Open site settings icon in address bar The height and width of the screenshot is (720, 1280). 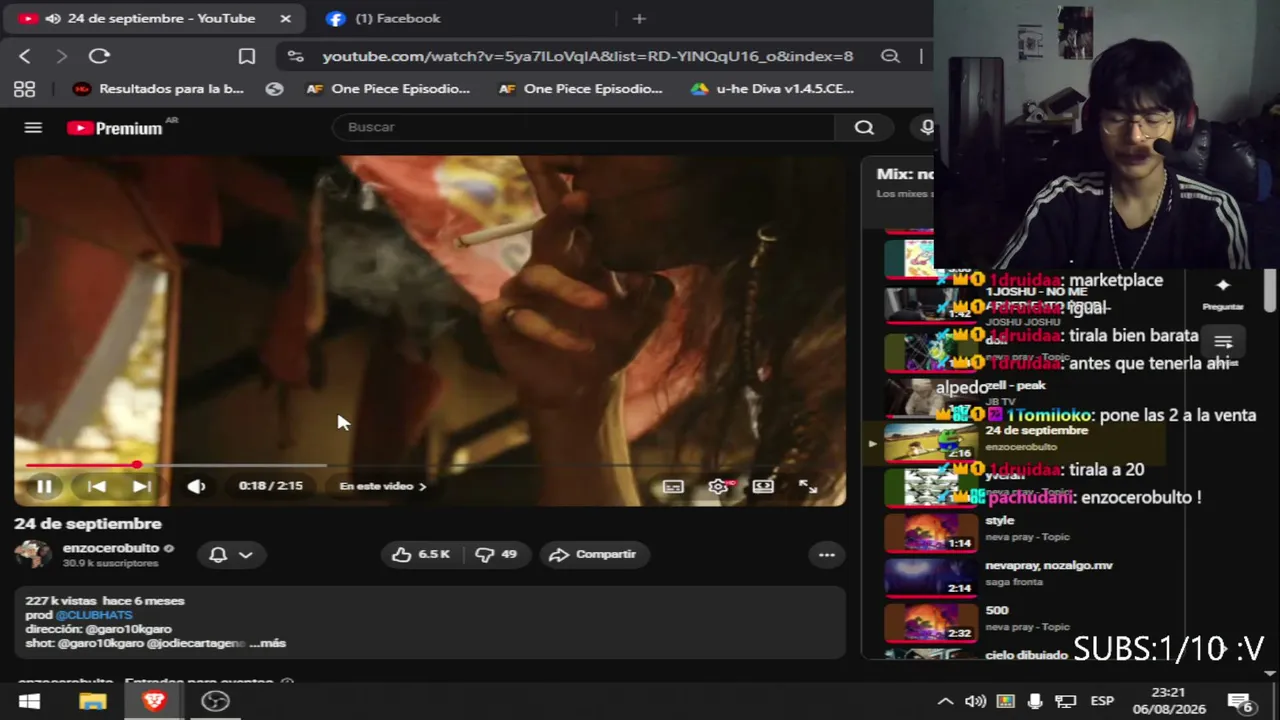pyautogui.click(x=295, y=56)
